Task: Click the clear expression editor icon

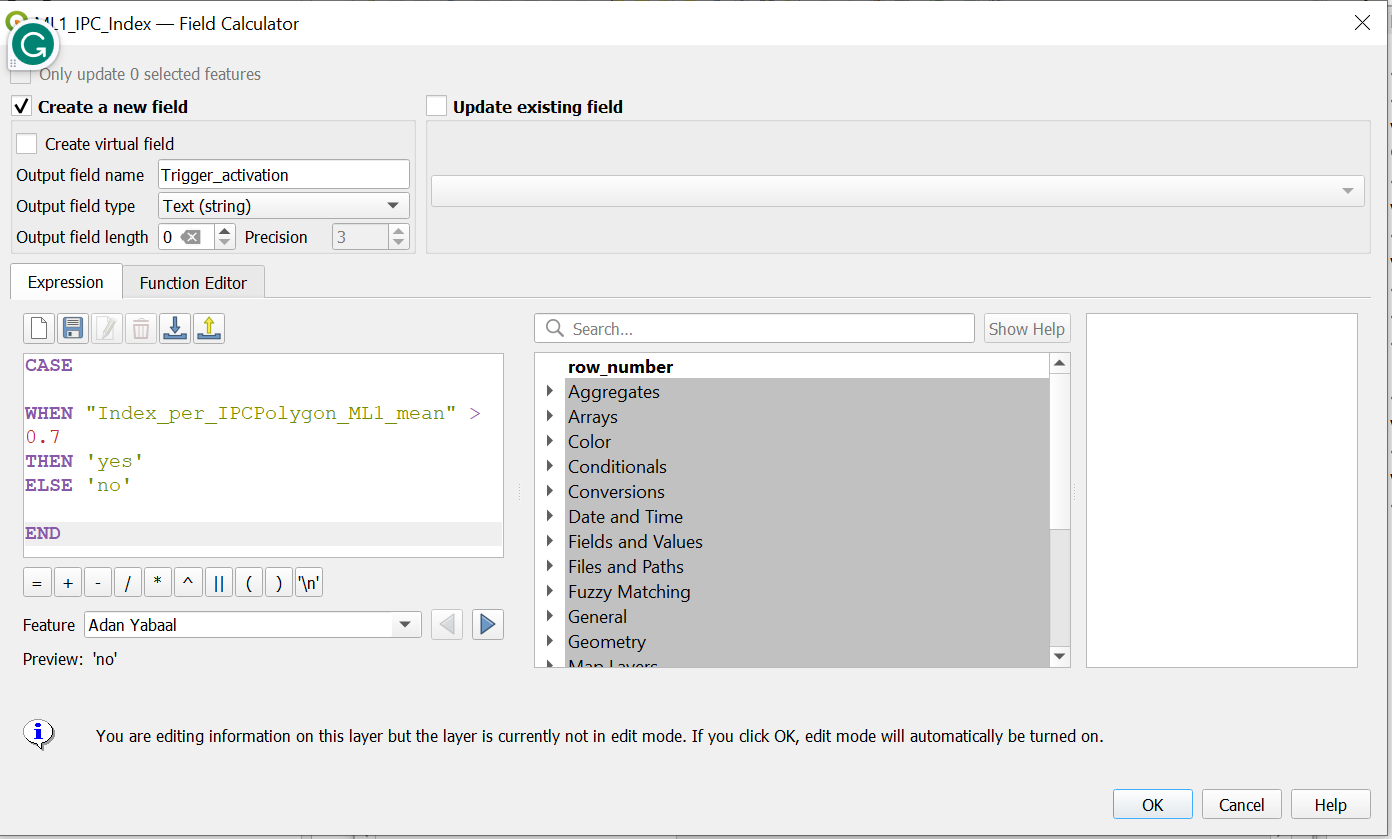Action: [x=39, y=328]
